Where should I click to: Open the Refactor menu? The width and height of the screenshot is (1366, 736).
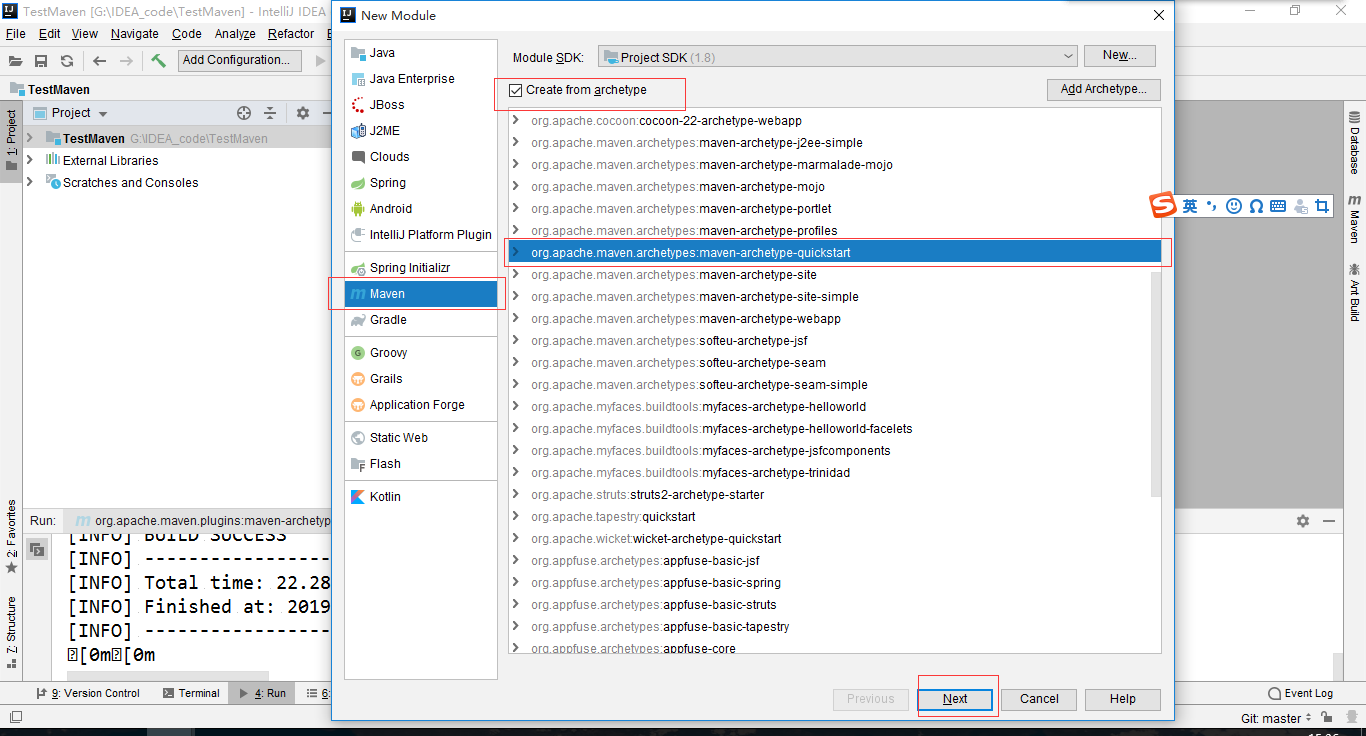291,34
